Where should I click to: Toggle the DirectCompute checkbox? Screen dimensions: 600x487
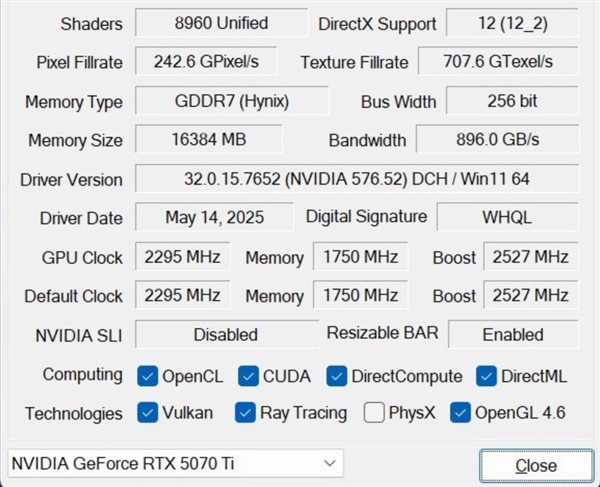point(336,376)
